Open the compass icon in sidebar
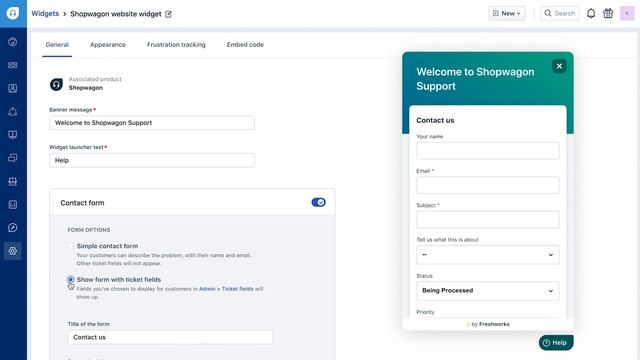The image size is (640, 360). point(13,228)
